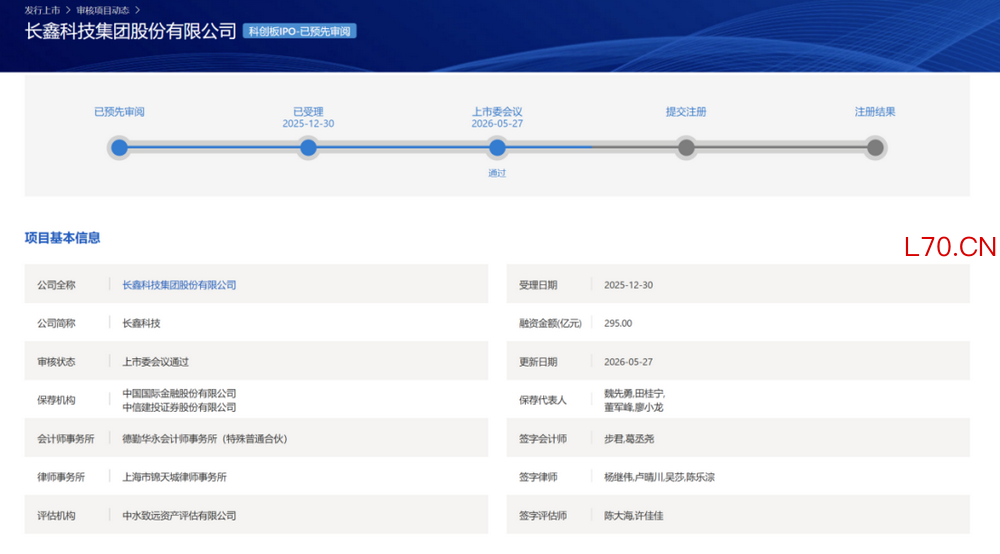Click the 长鑫科技集团股份有限公司 page title

[131, 31]
